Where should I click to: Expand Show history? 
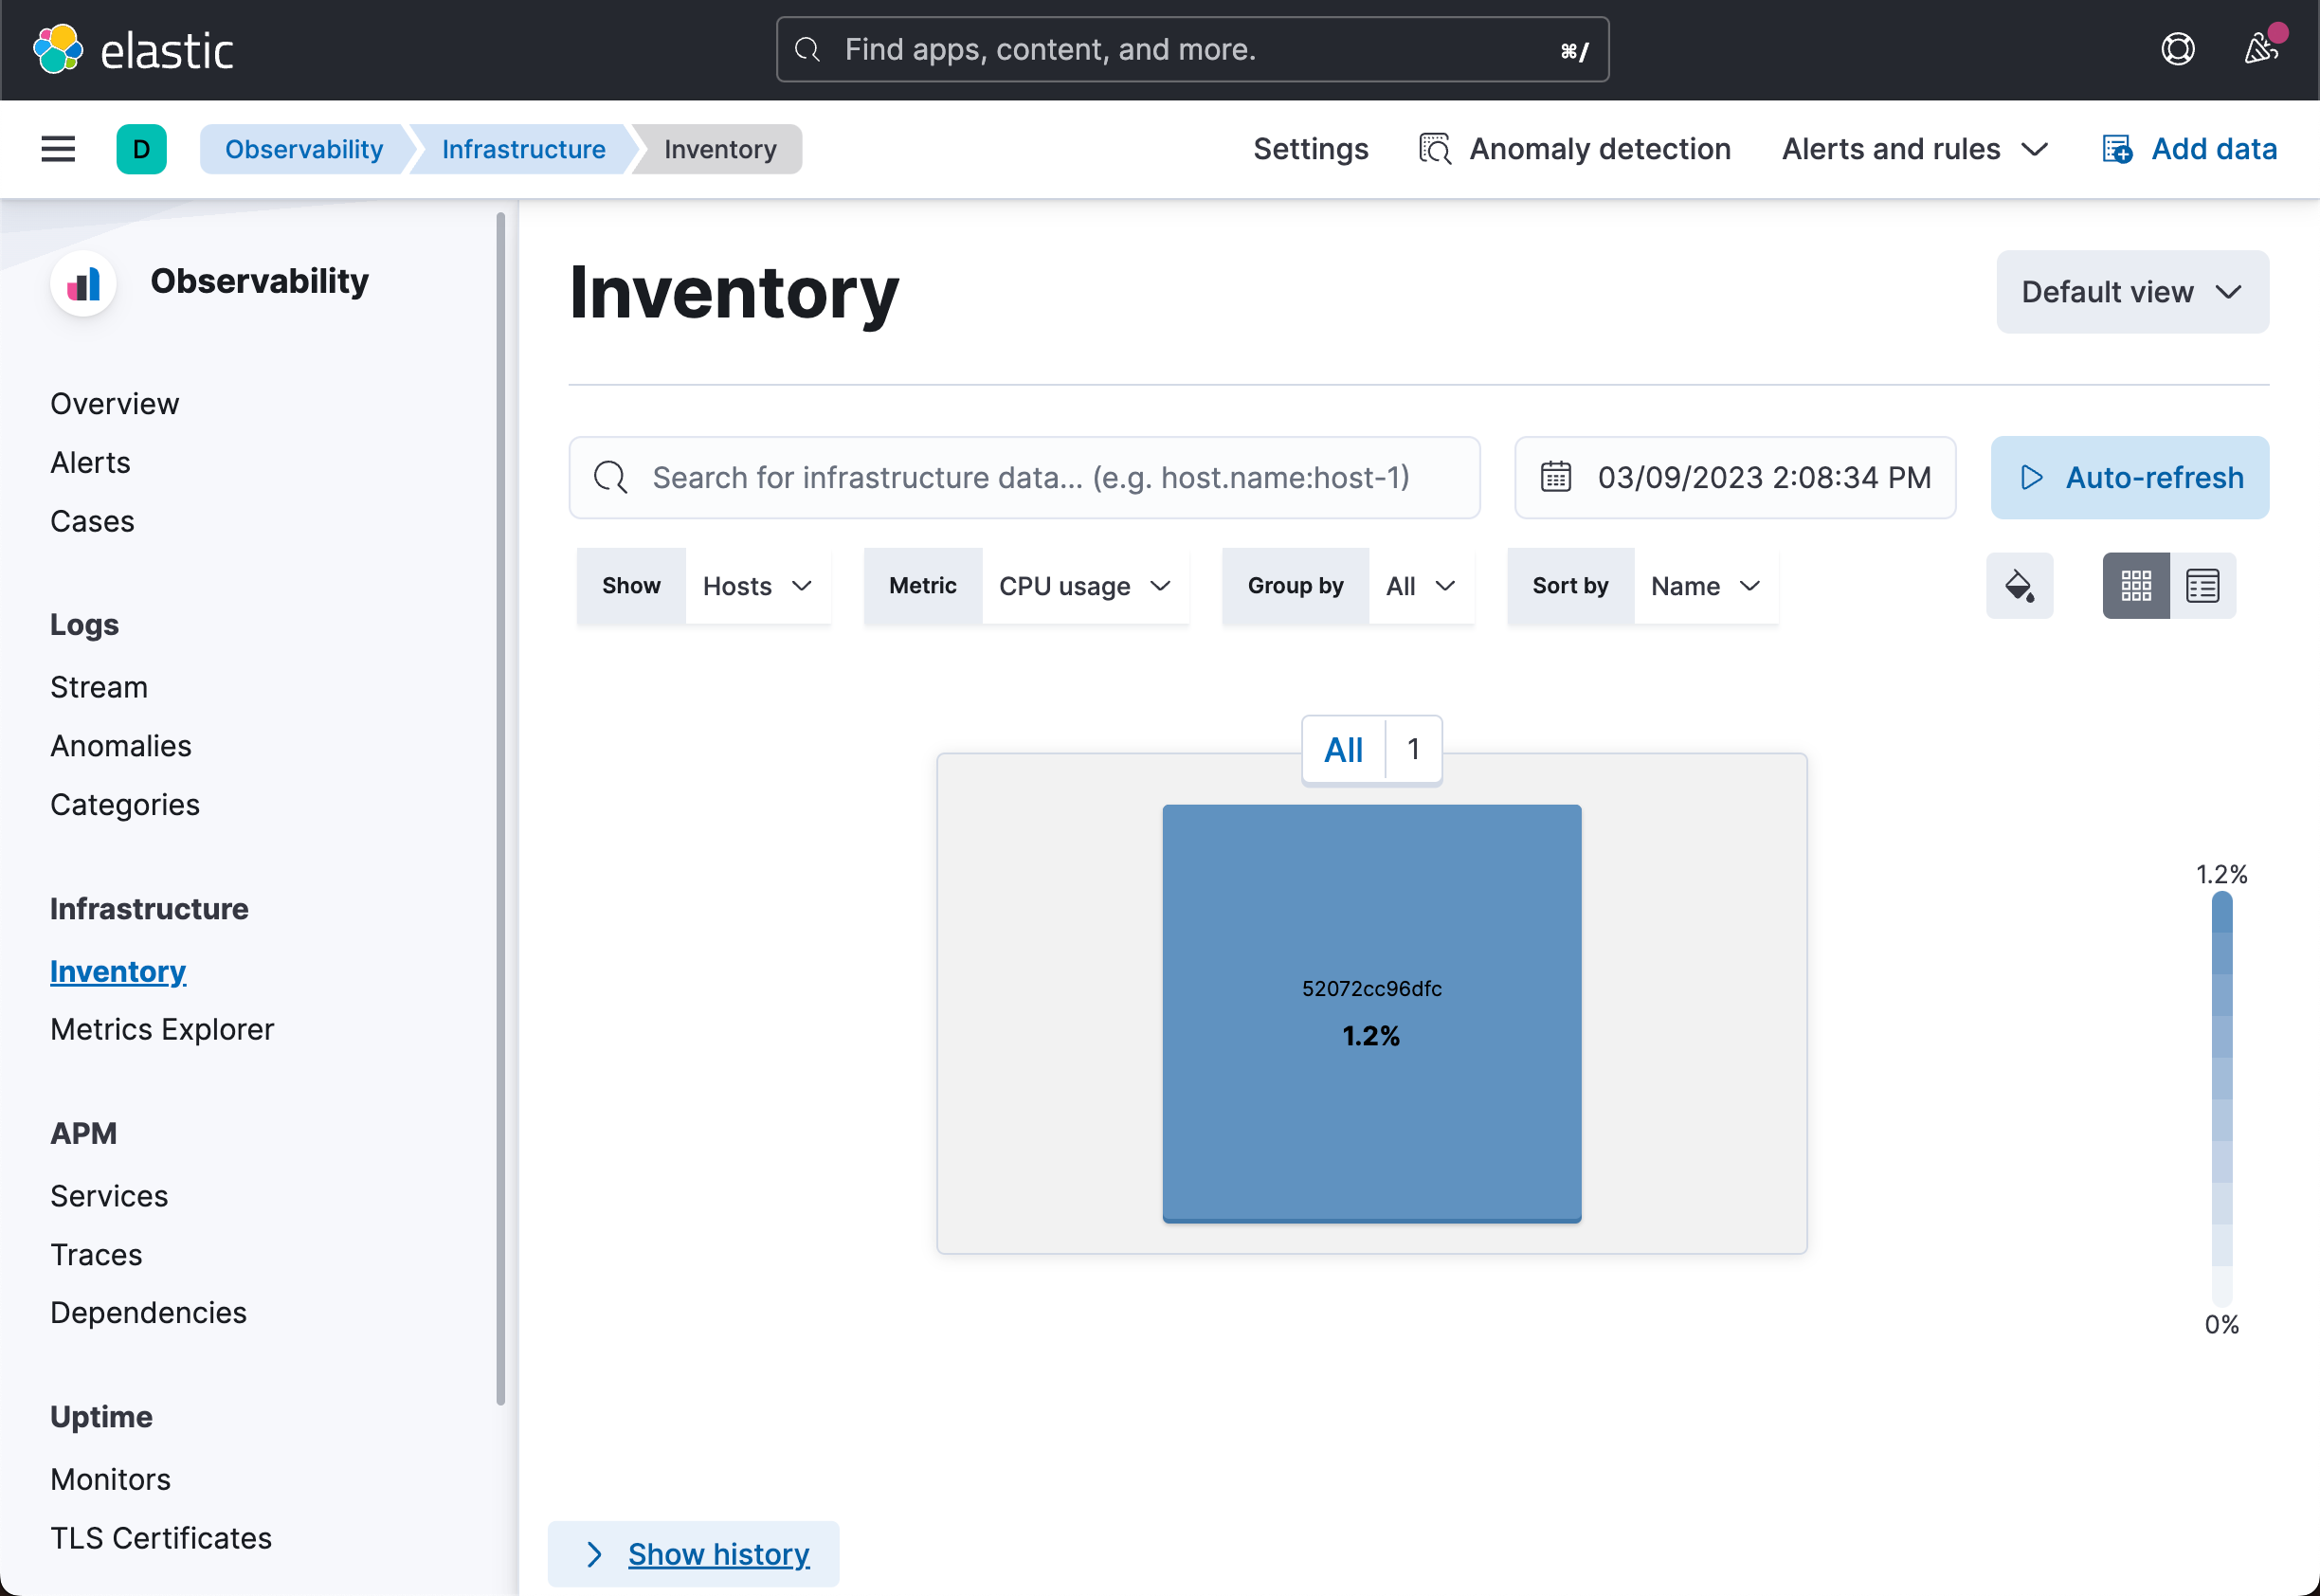point(693,1554)
